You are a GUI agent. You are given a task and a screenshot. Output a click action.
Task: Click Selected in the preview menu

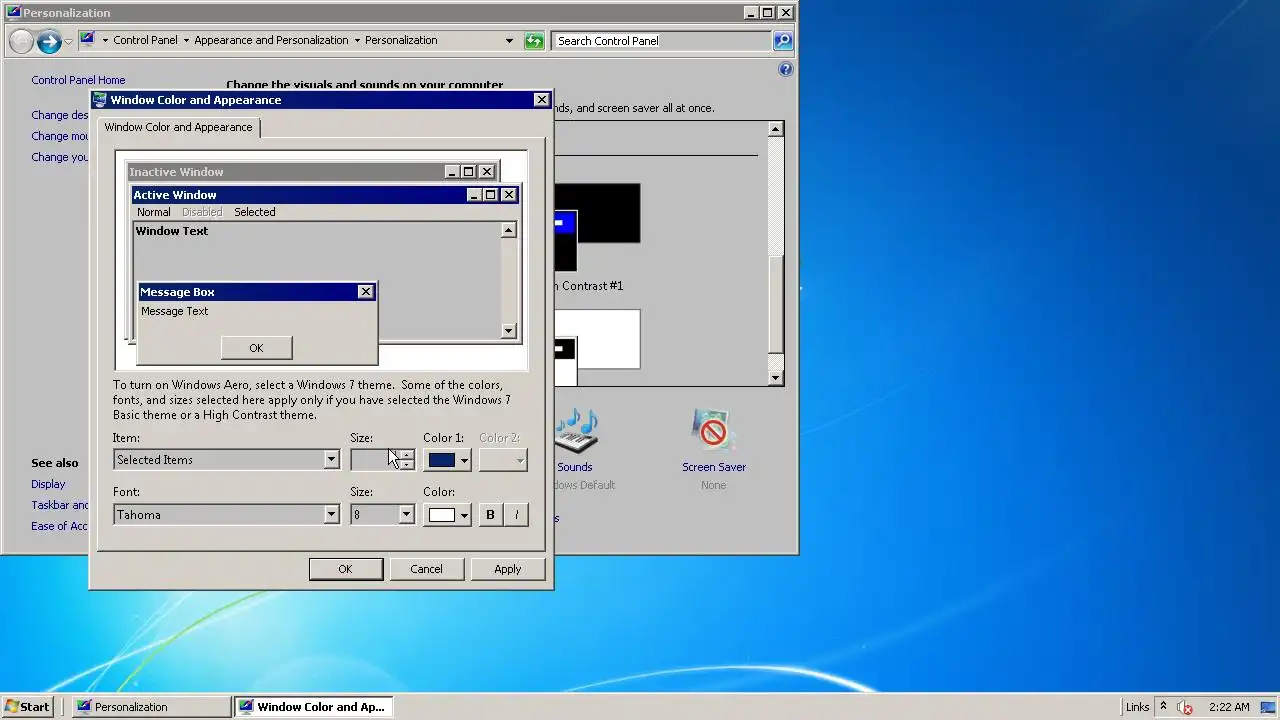point(254,212)
